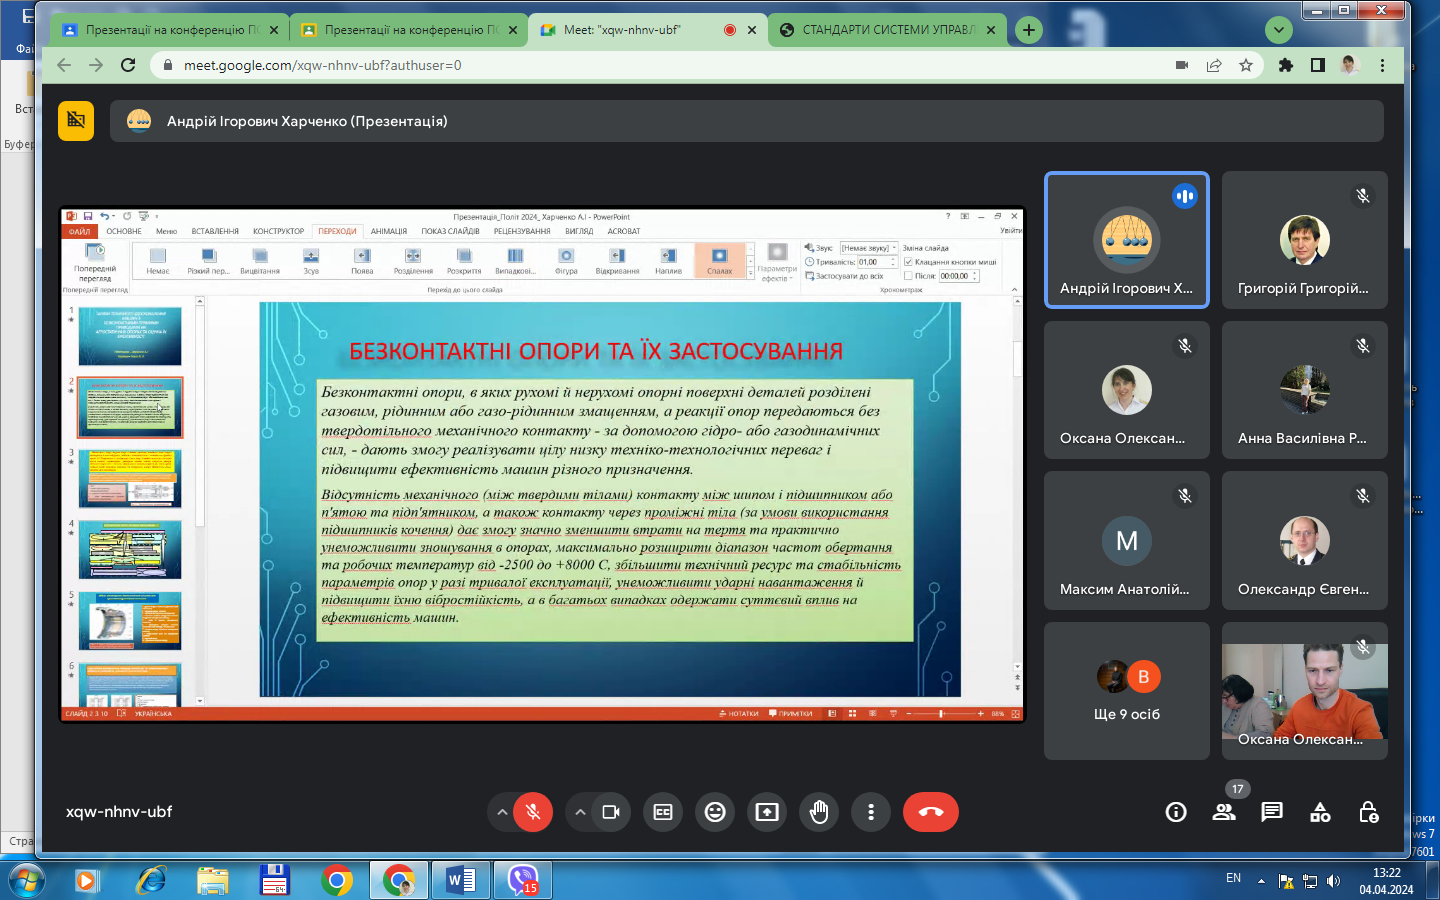Click the red leave call button

click(930, 812)
